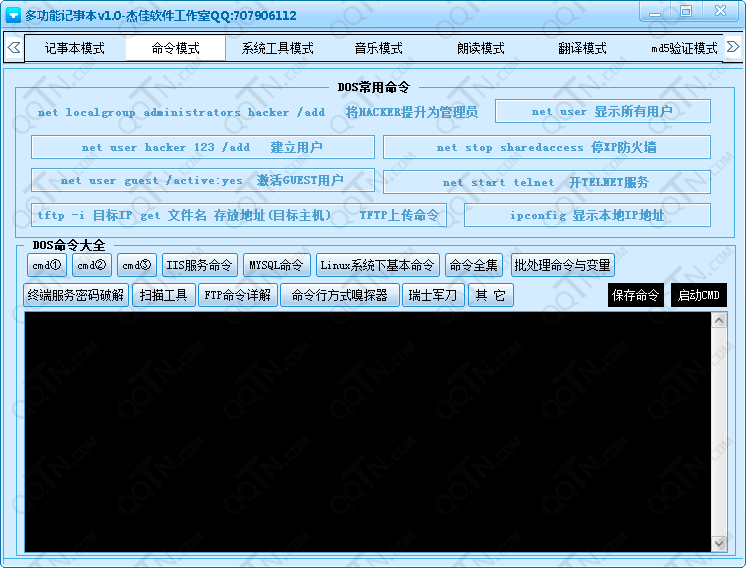Click net user hacker 123 /add 建立用户
Viewport: 746px width, 568px height.
tap(202, 147)
